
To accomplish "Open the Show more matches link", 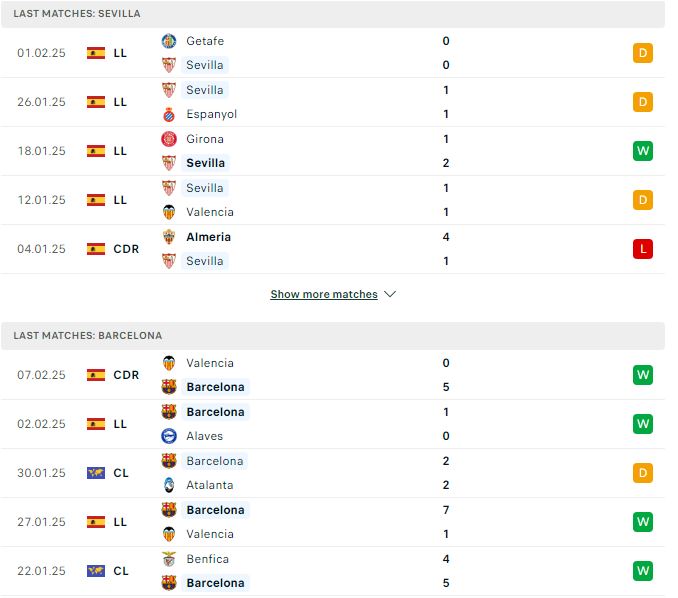I will (324, 294).
